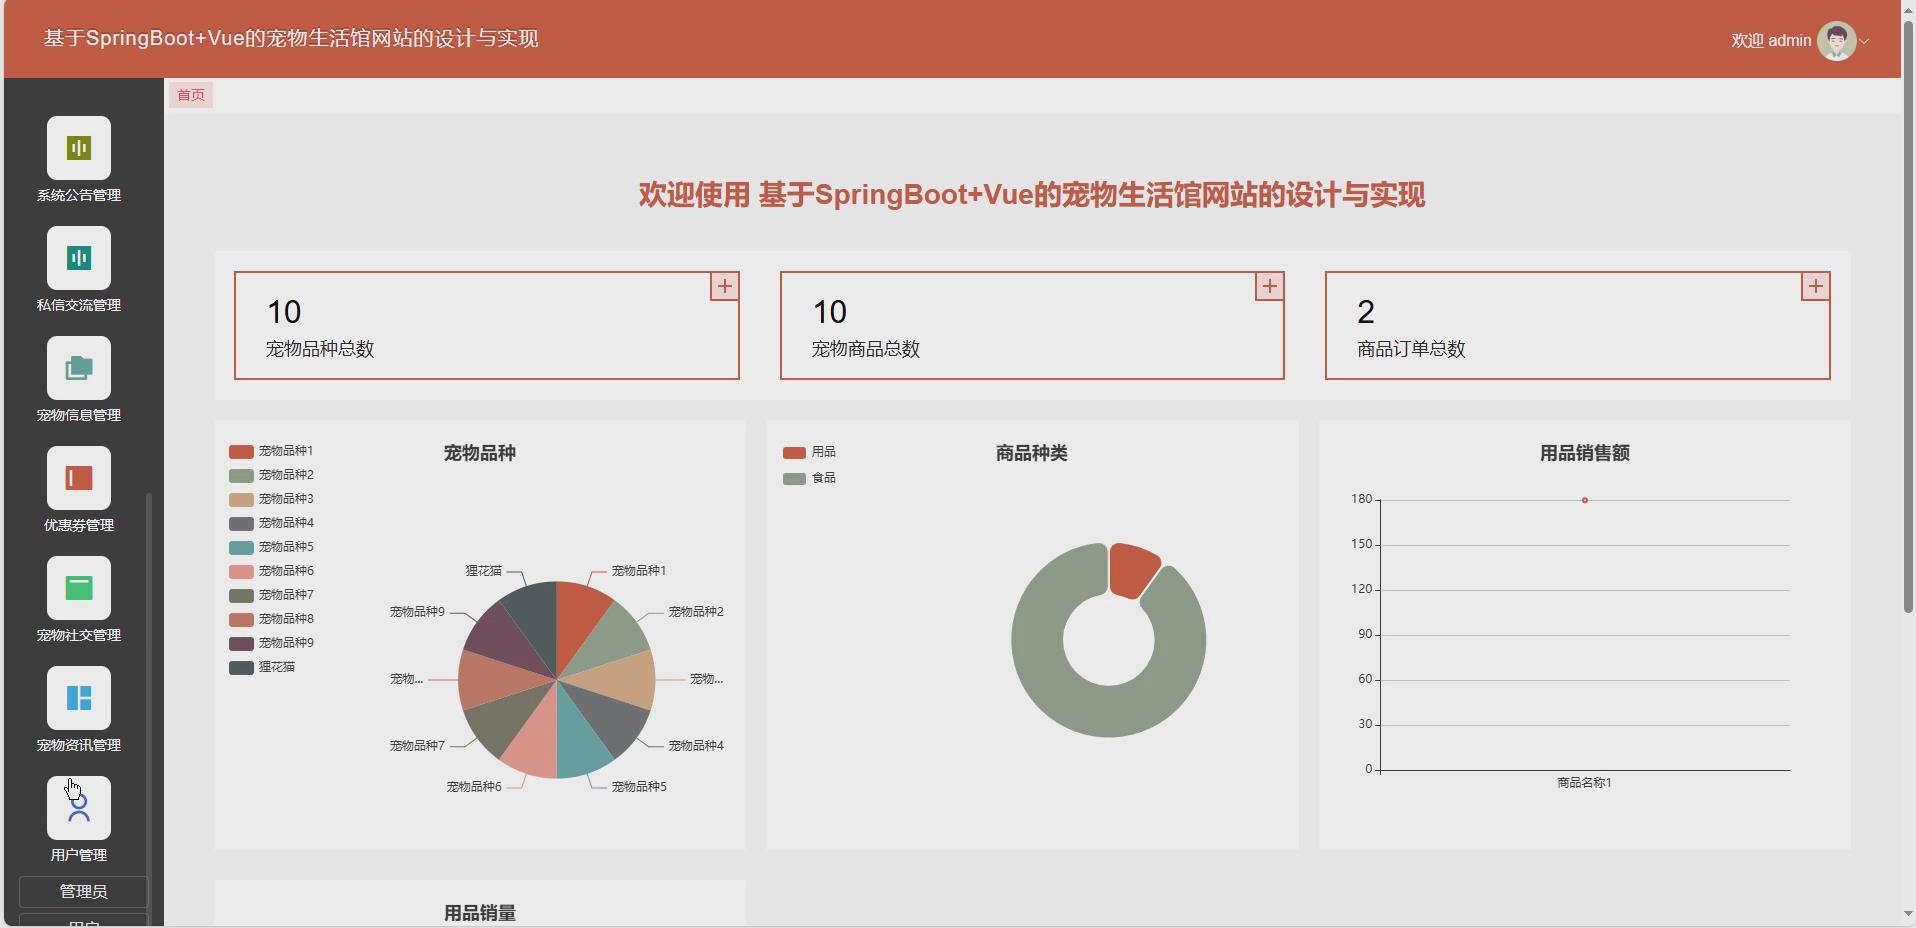The height and width of the screenshot is (928, 1916).
Task: Click the 宠物品种总数 statistic card
Action: point(487,325)
